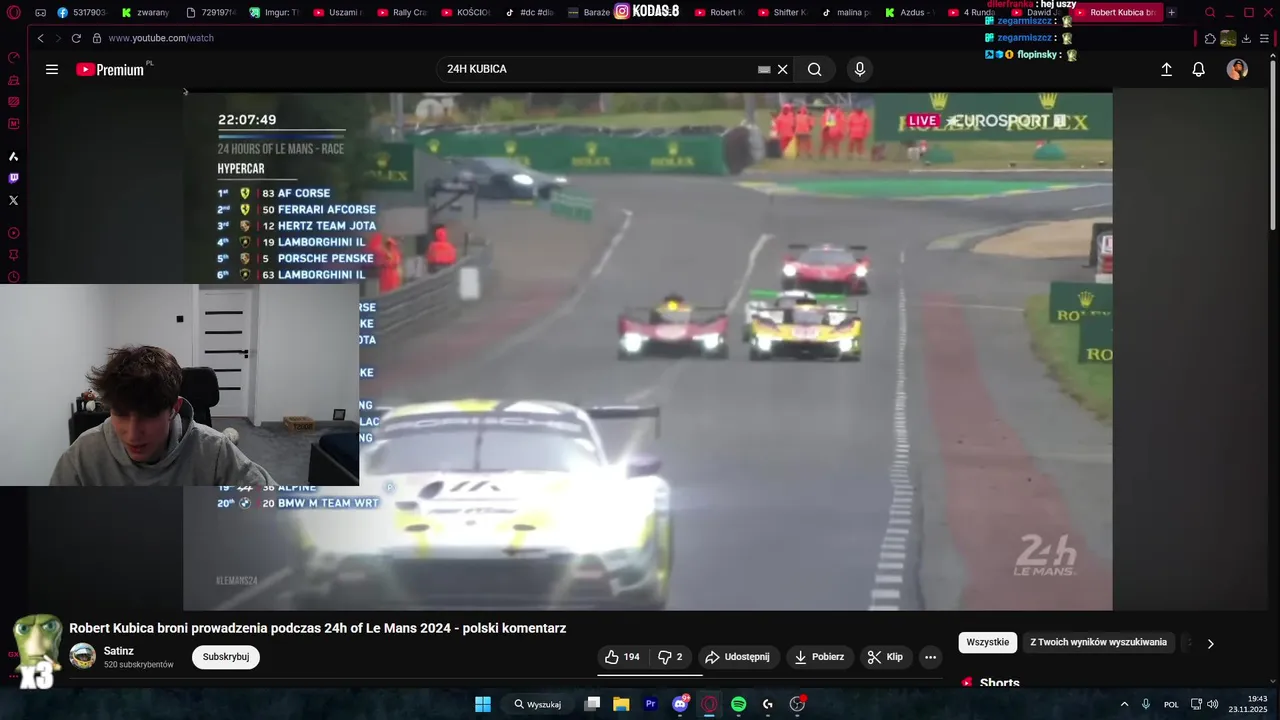
Task: Open new tab with plus button
Action: pos(1171,13)
